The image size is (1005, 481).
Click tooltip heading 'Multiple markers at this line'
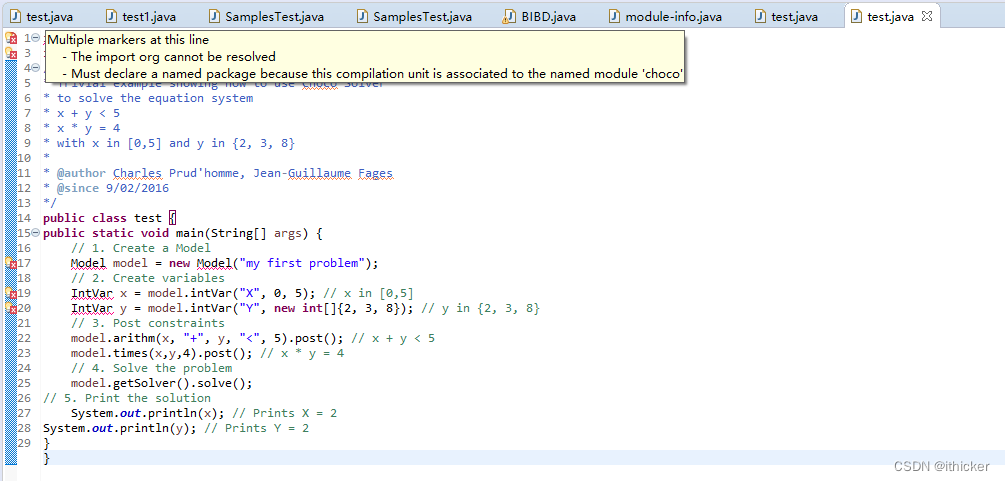(x=128, y=40)
